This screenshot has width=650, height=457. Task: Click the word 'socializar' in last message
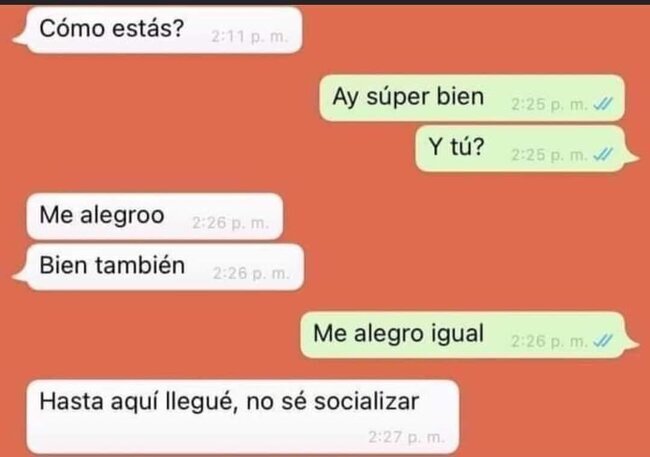pos(366,401)
